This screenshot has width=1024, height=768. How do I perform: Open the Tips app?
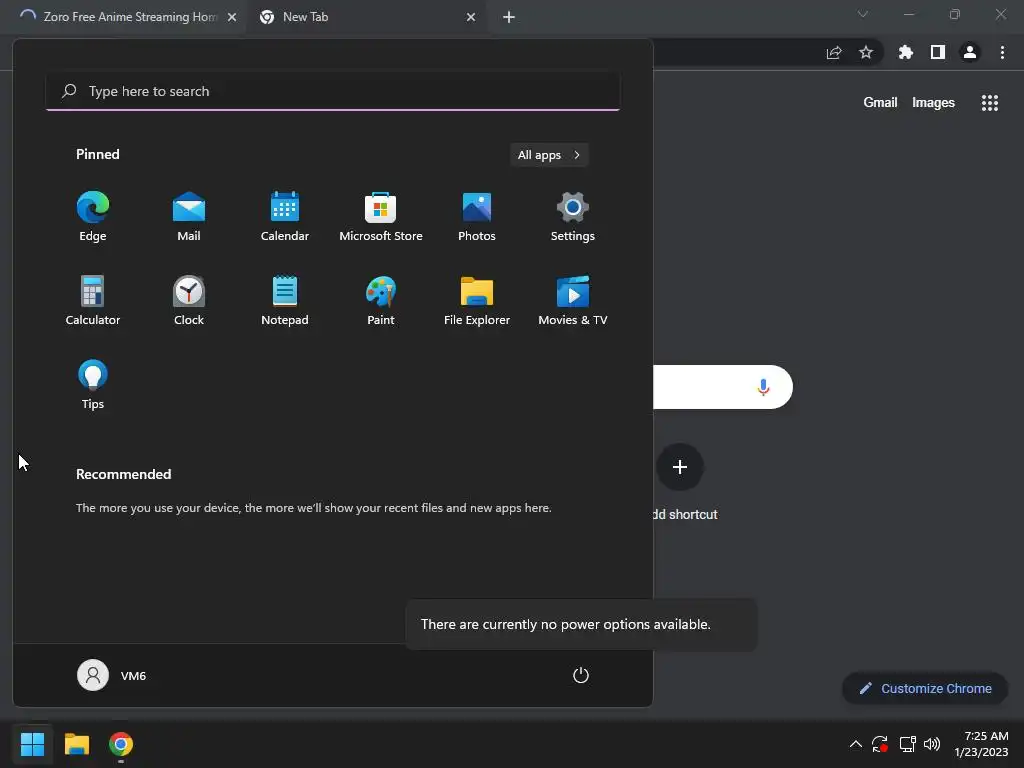(93, 385)
